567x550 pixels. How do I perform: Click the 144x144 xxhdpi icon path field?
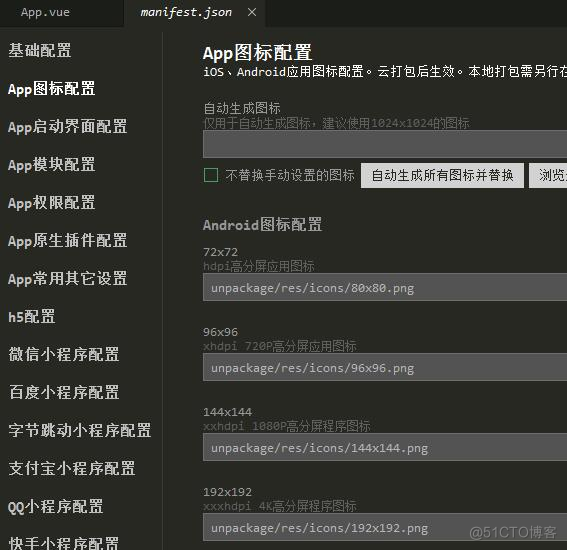click(x=385, y=447)
